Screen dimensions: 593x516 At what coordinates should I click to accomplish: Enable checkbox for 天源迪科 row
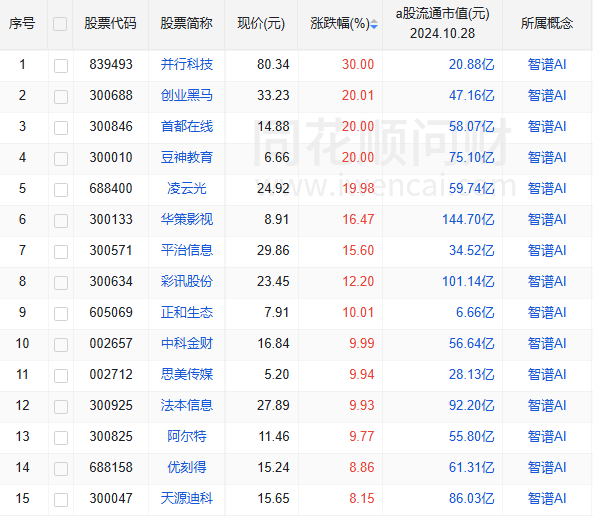click(61, 500)
